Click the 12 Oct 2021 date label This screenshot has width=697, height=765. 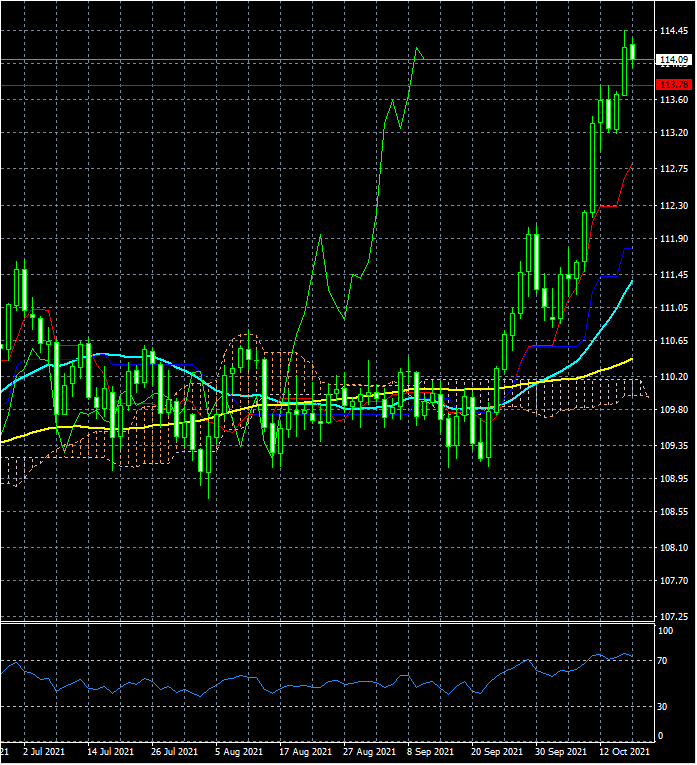tap(624, 752)
